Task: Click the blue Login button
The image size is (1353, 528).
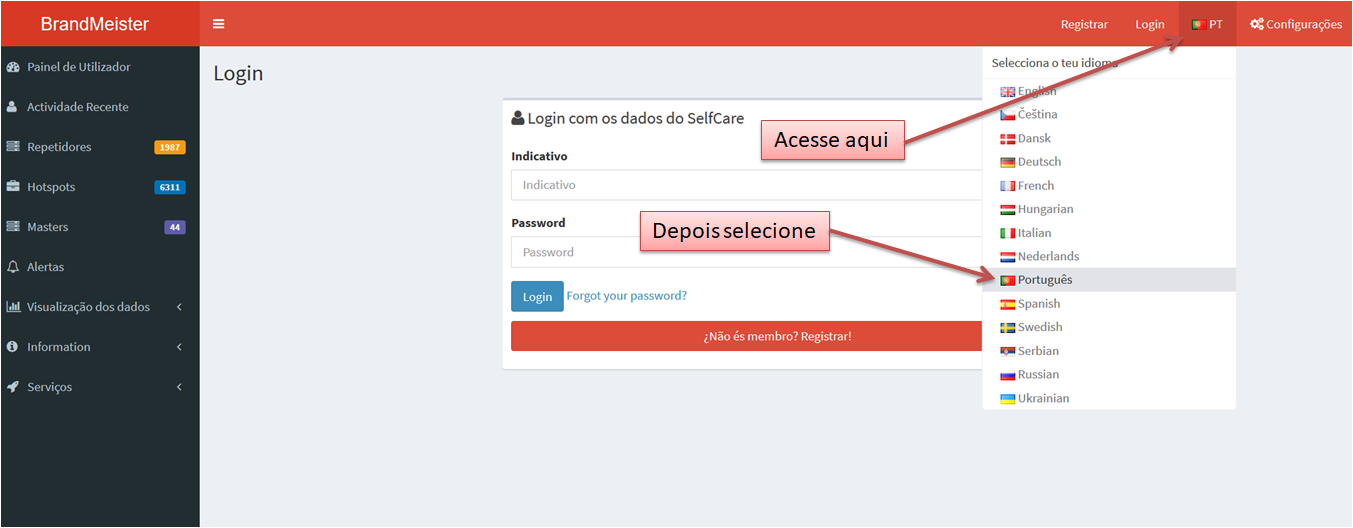Action: pos(537,296)
